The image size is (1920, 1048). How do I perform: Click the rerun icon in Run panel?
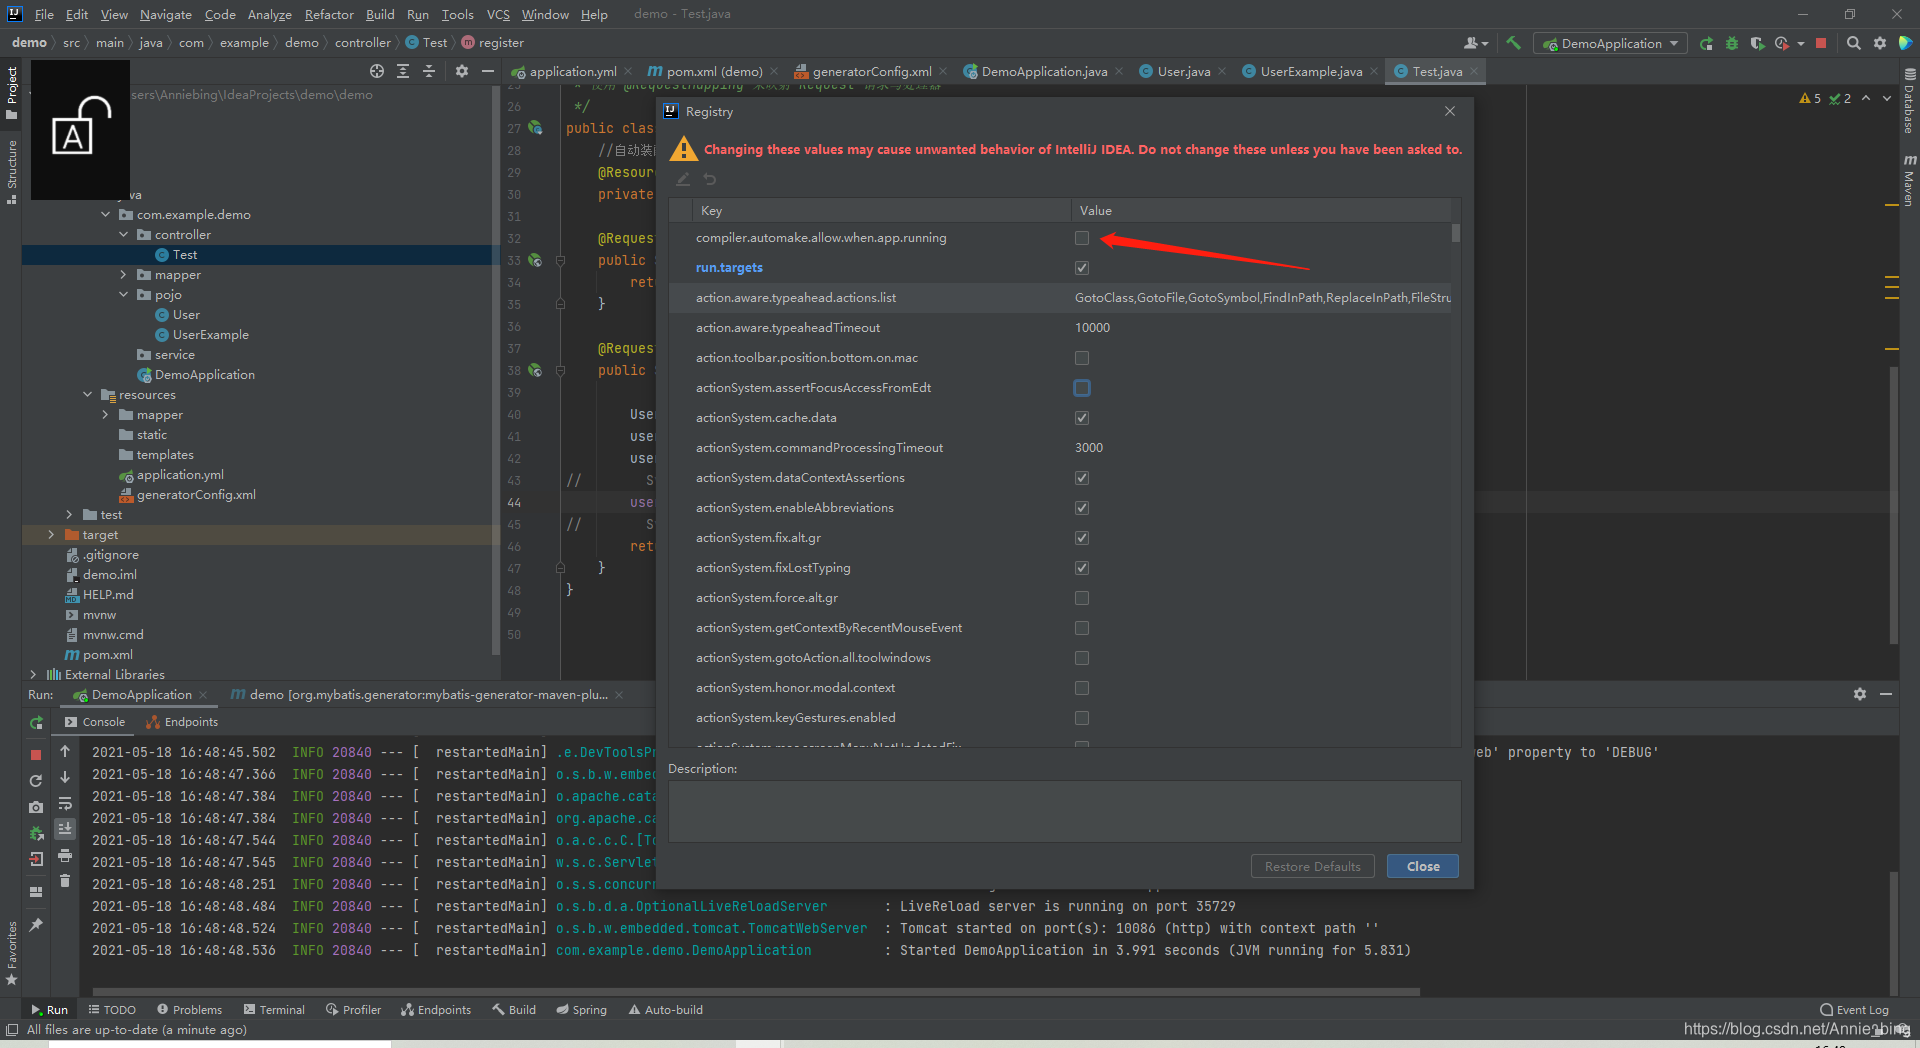36,722
